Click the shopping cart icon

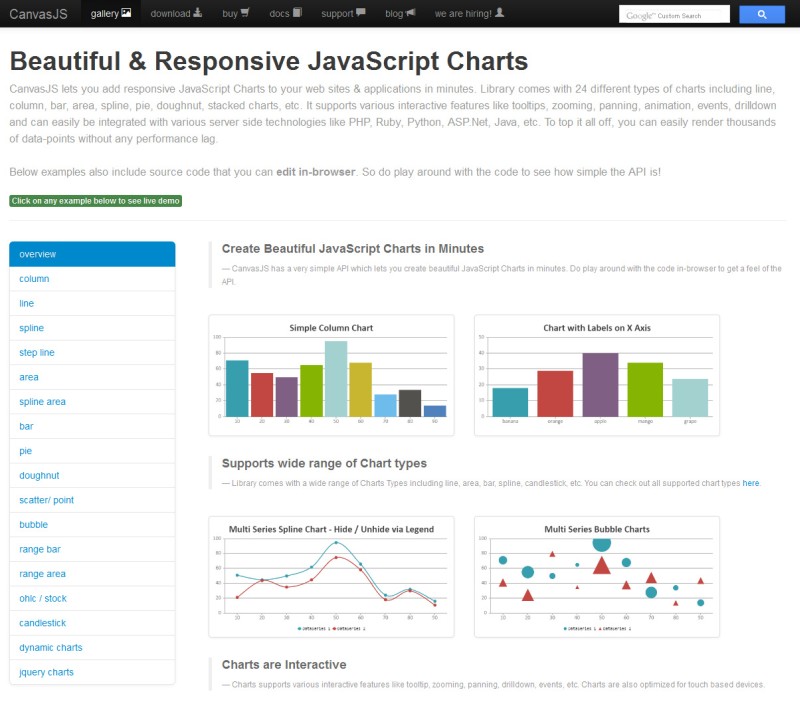pos(244,12)
